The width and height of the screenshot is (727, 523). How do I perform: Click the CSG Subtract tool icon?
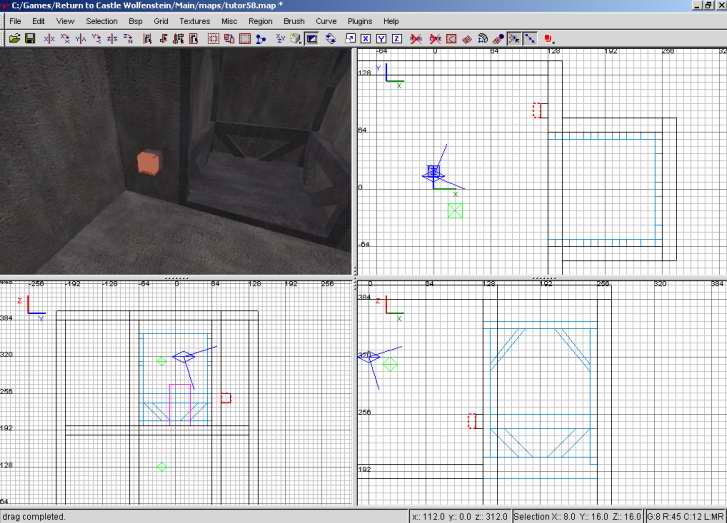[x=213, y=39]
